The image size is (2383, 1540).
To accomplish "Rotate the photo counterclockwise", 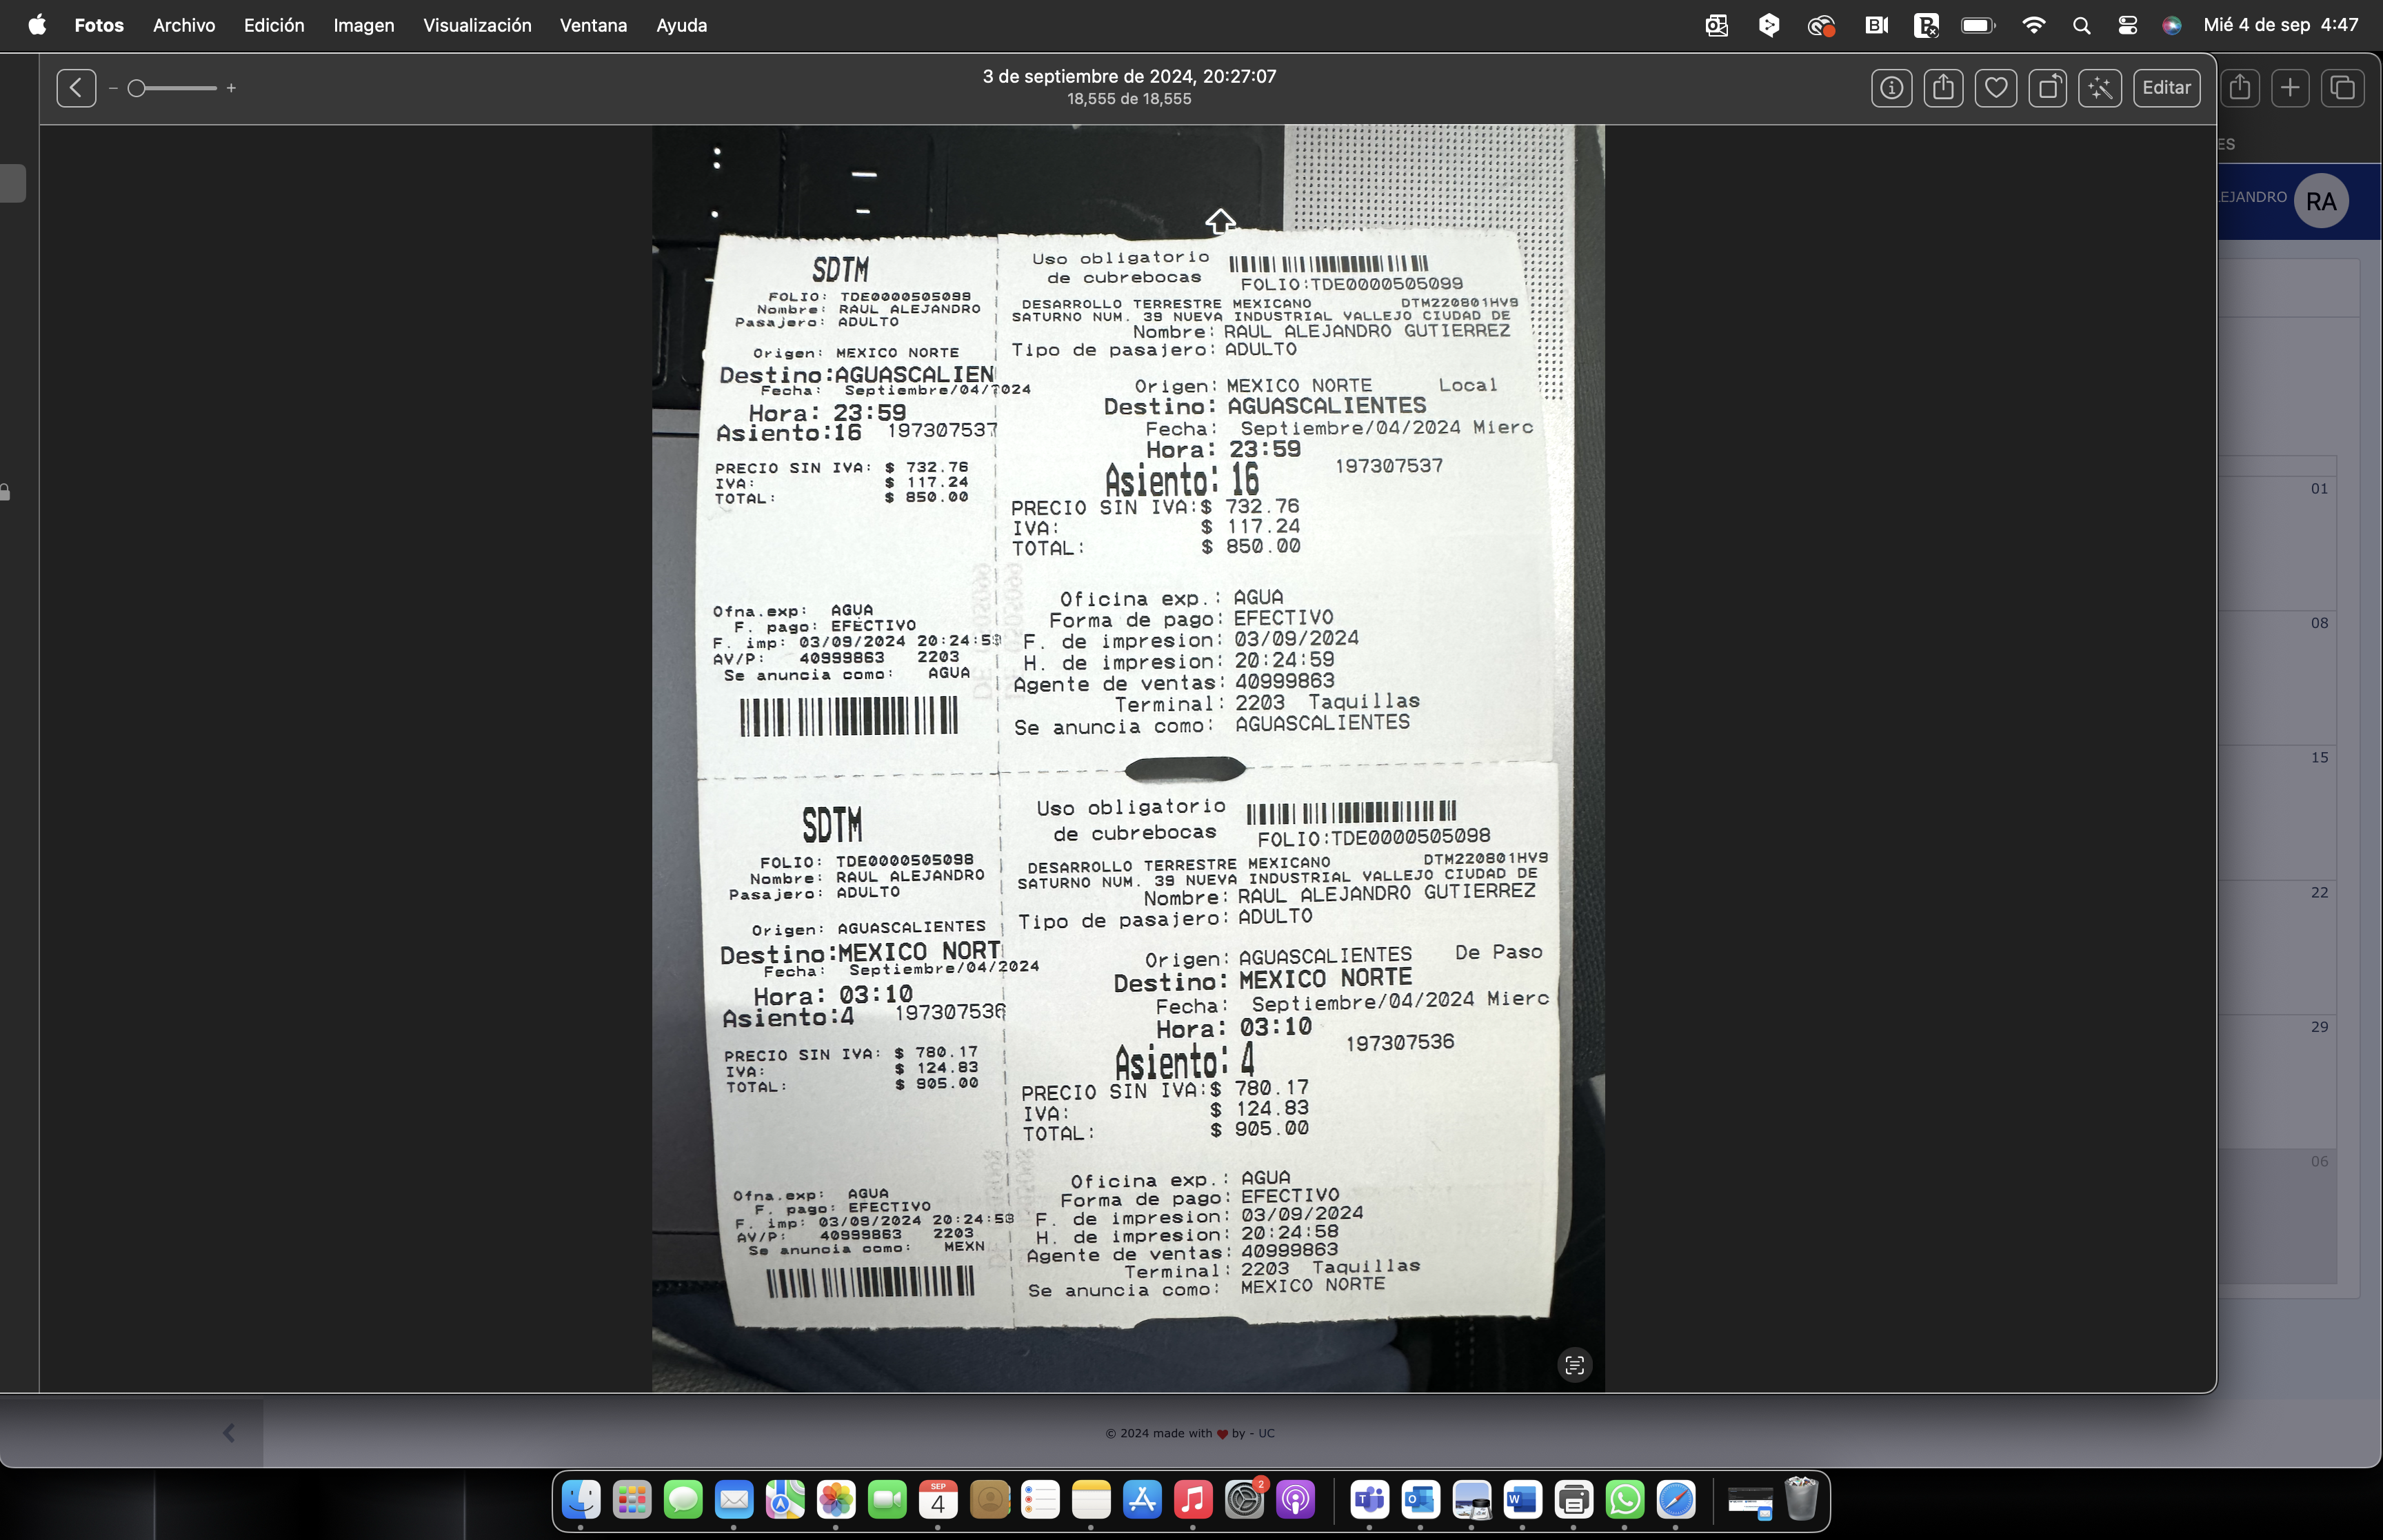I will click(x=2047, y=88).
